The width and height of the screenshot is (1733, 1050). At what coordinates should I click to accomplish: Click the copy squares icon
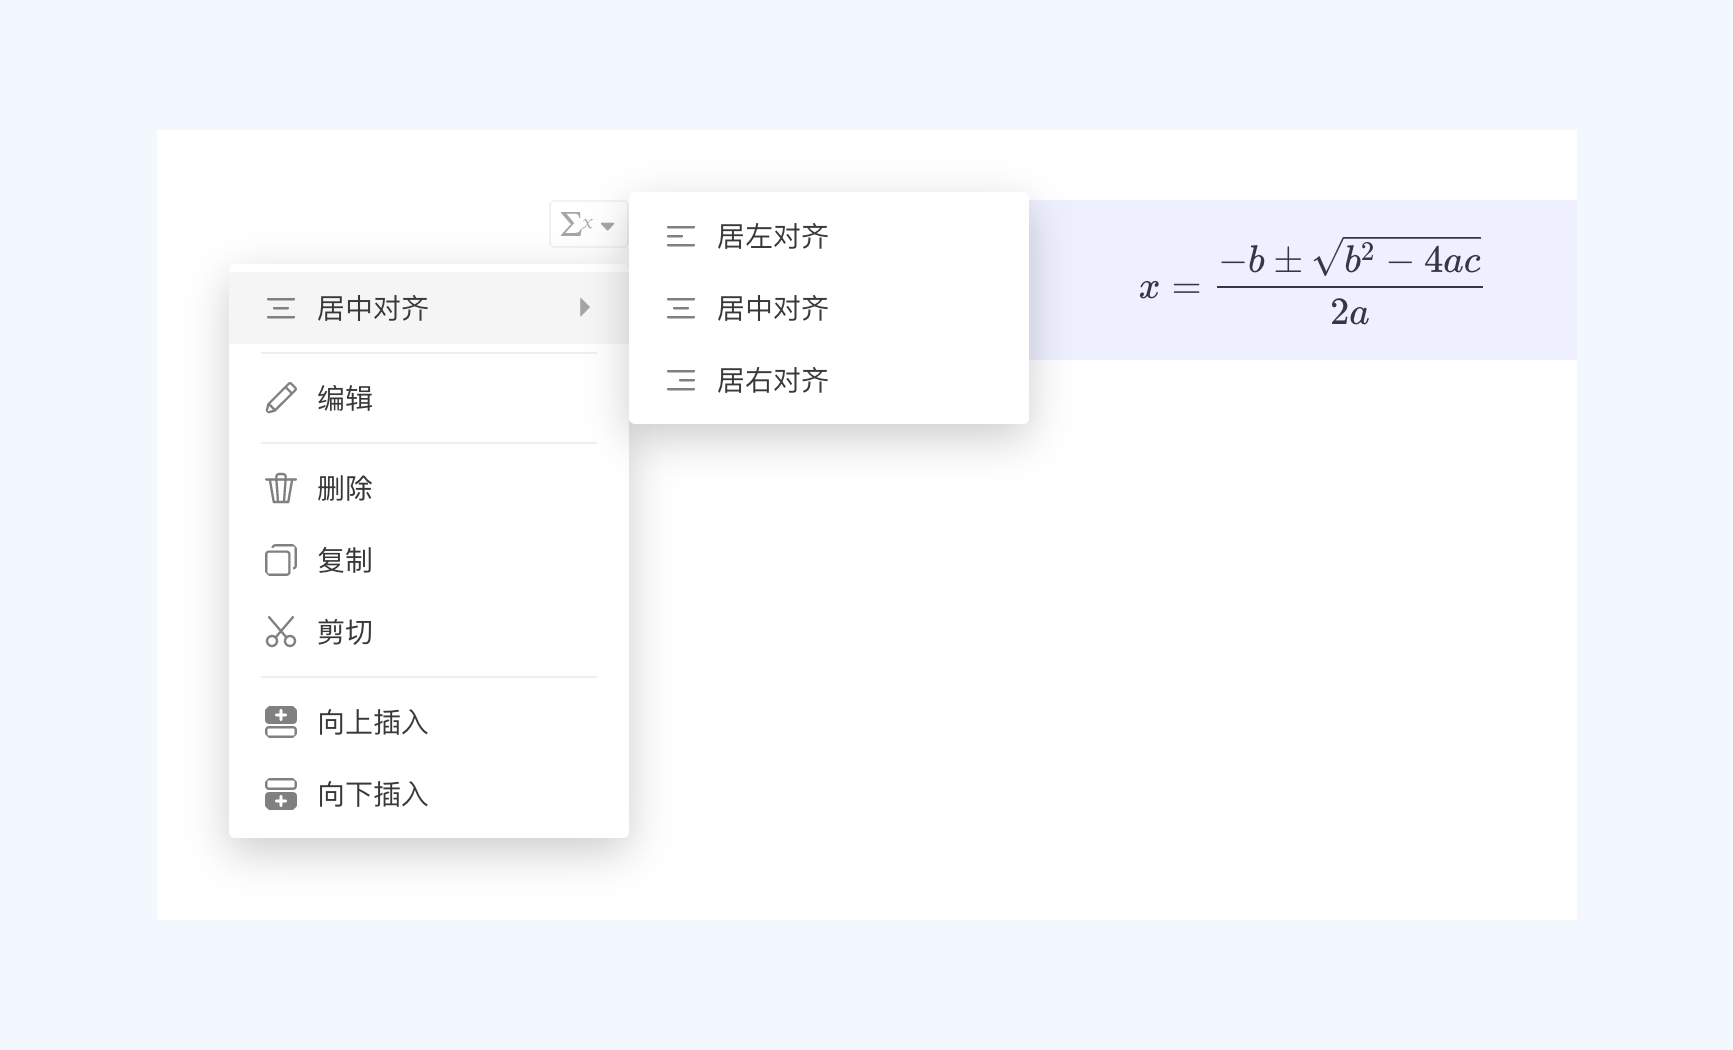pyautogui.click(x=281, y=560)
